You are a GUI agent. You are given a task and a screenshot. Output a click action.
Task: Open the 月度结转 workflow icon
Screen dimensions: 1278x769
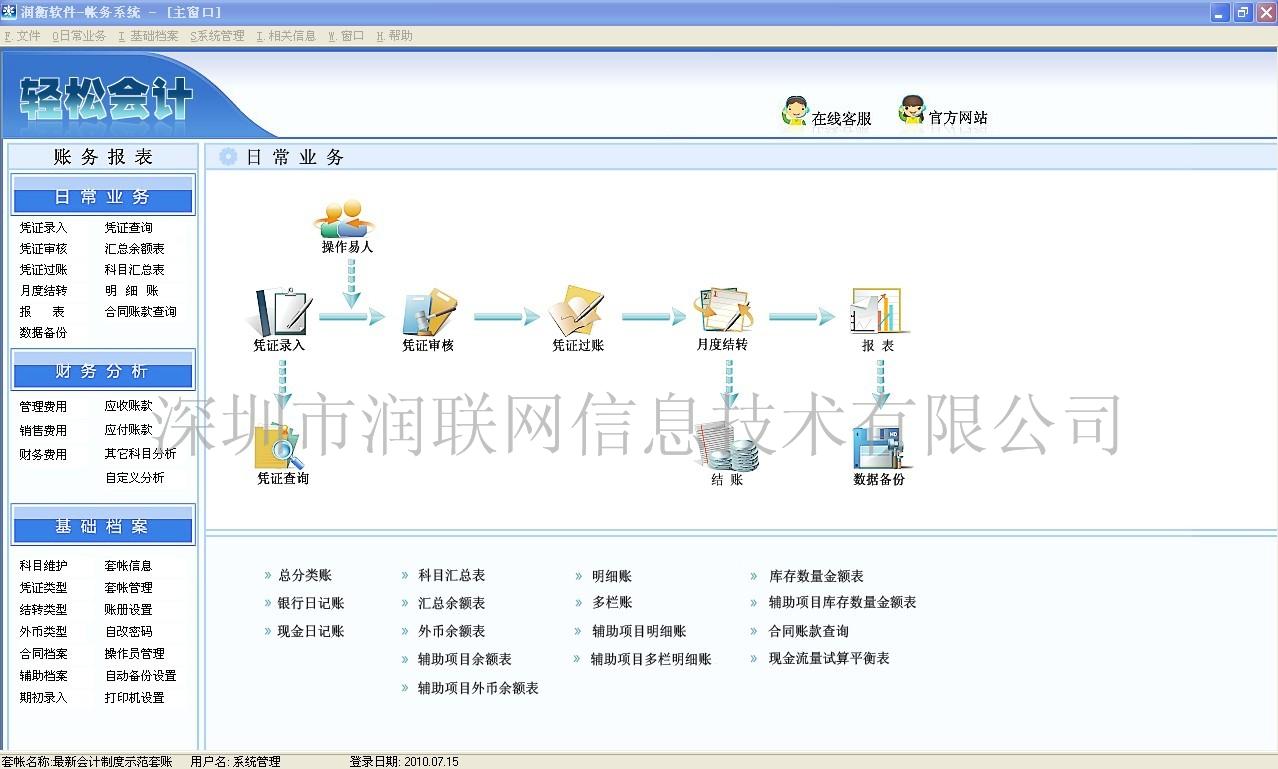pos(722,311)
